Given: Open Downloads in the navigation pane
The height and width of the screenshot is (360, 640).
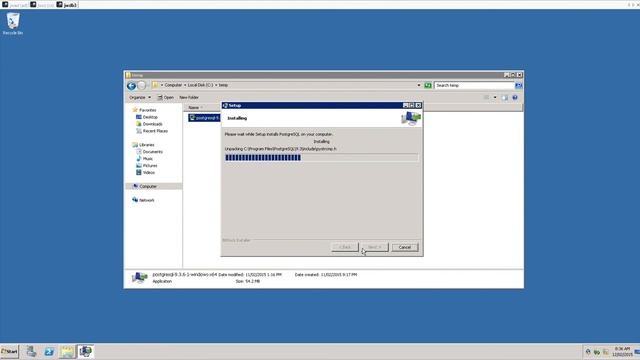Looking at the screenshot, I should click(x=149, y=124).
